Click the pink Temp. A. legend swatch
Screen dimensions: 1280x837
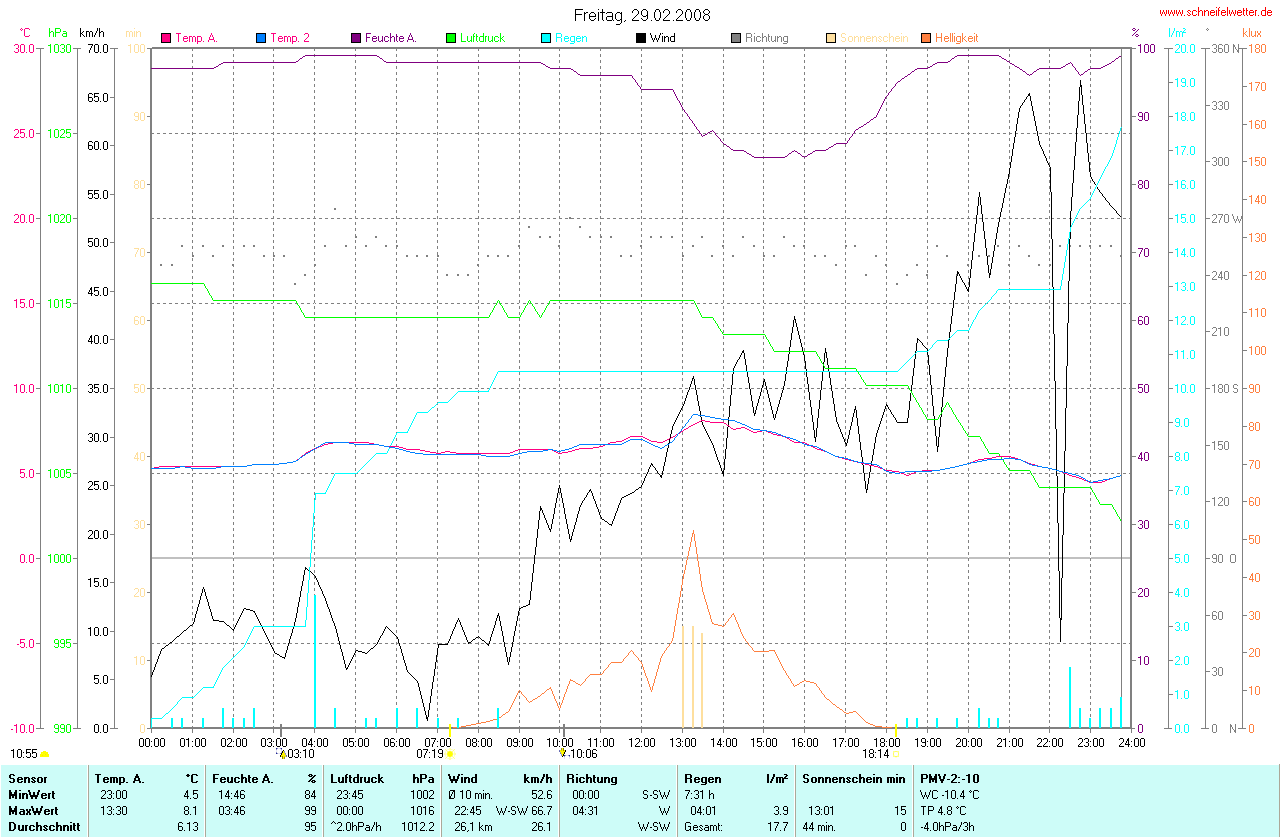[x=166, y=38]
